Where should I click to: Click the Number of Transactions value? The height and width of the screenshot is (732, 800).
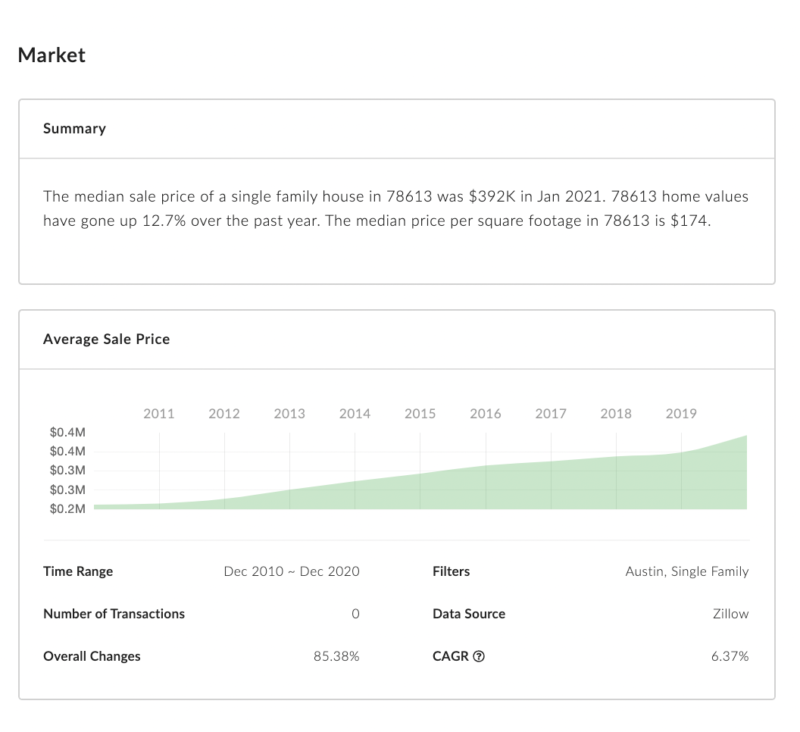pyautogui.click(x=355, y=614)
